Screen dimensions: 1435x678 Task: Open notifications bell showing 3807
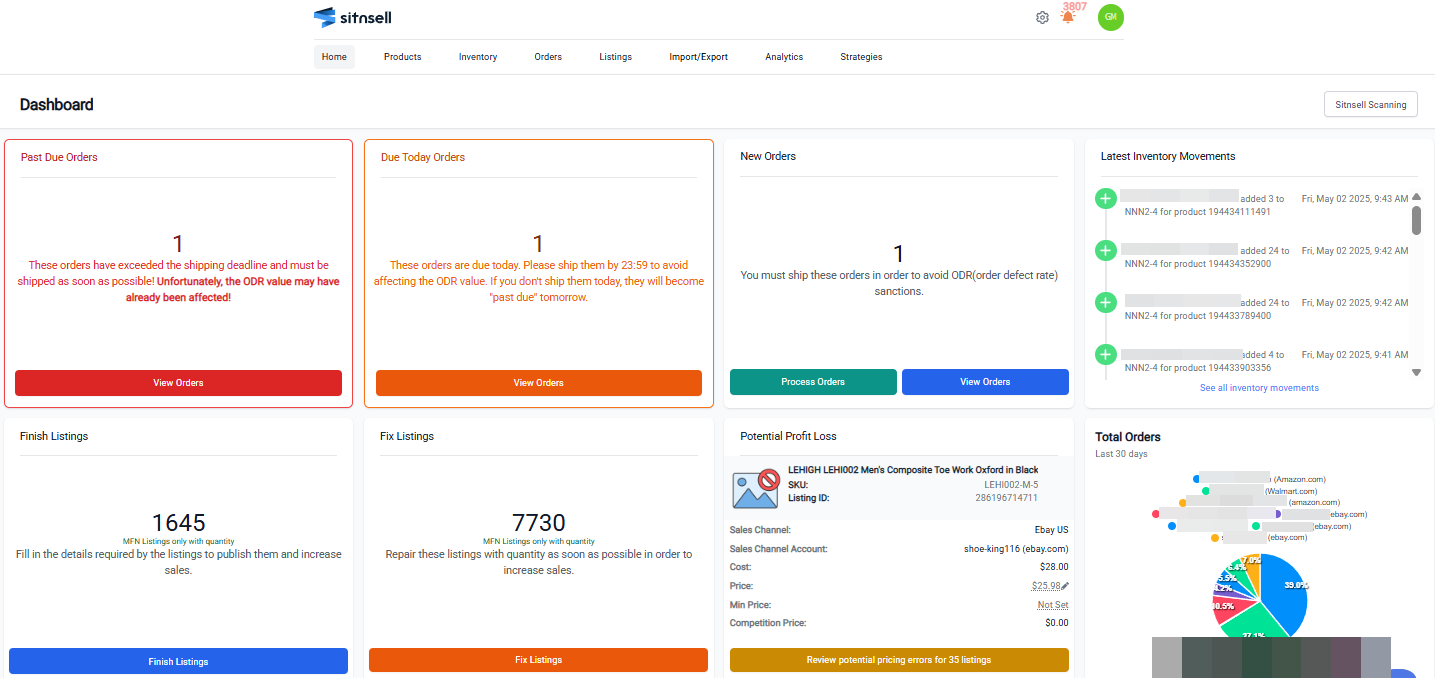[1068, 17]
